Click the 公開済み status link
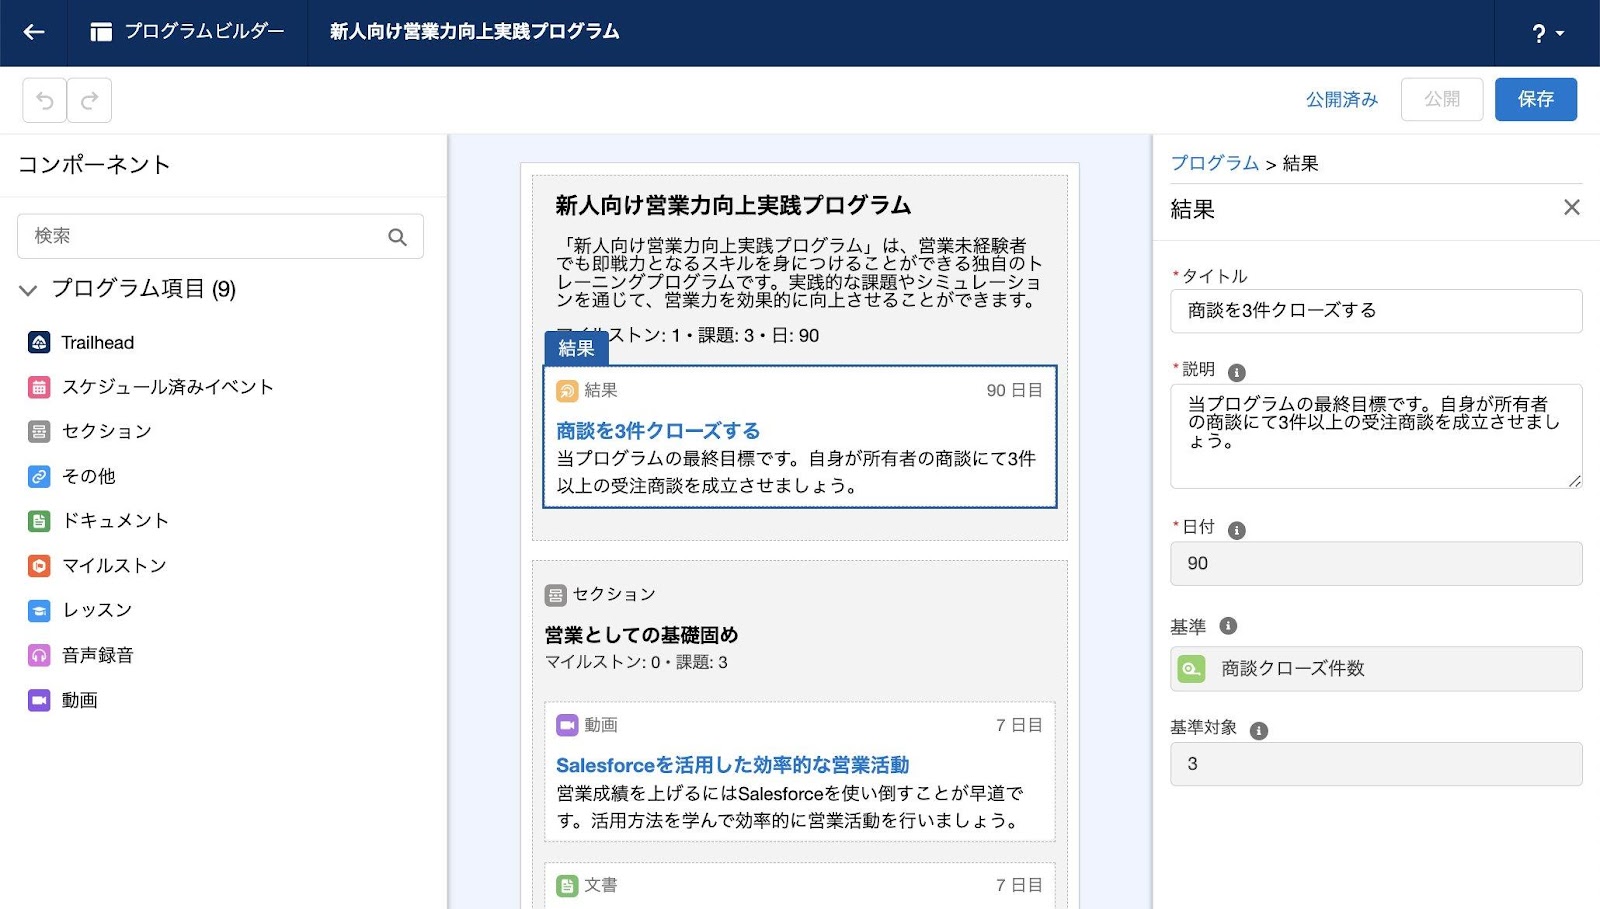 pos(1341,99)
